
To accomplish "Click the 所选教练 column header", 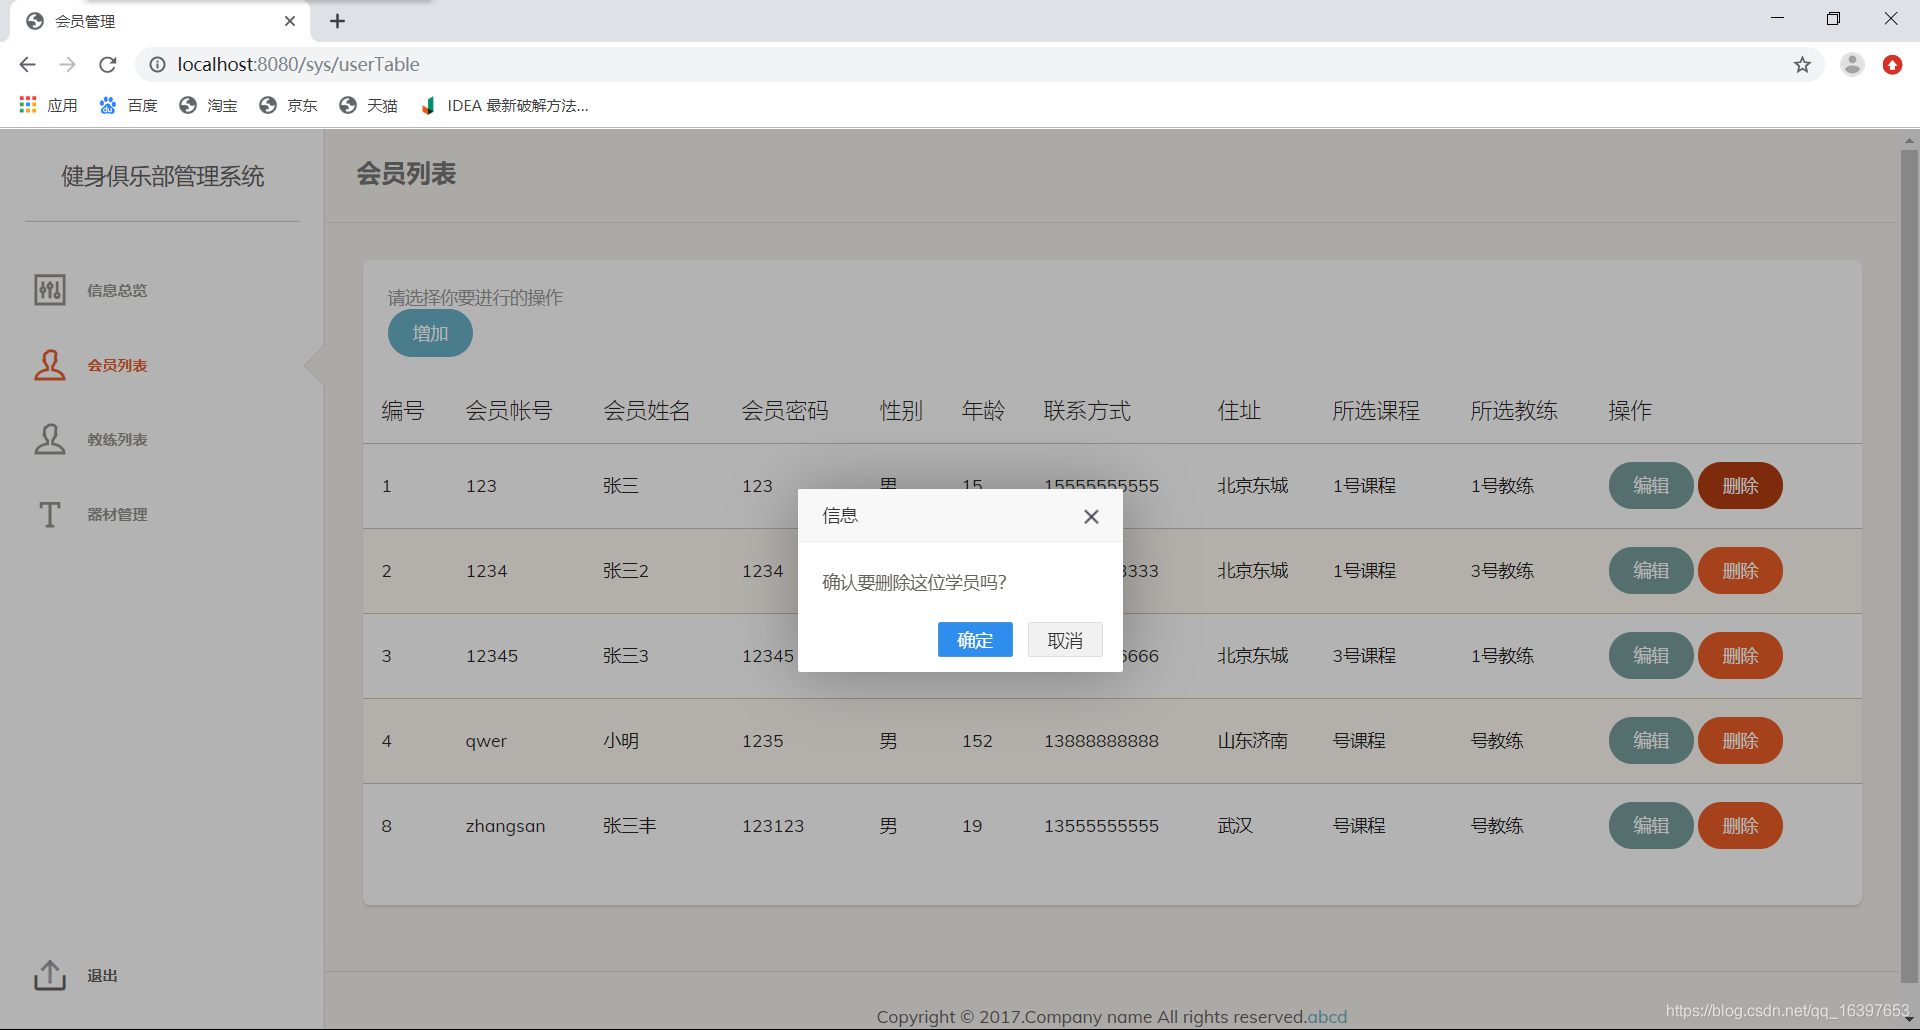I will (x=1514, y=411).
